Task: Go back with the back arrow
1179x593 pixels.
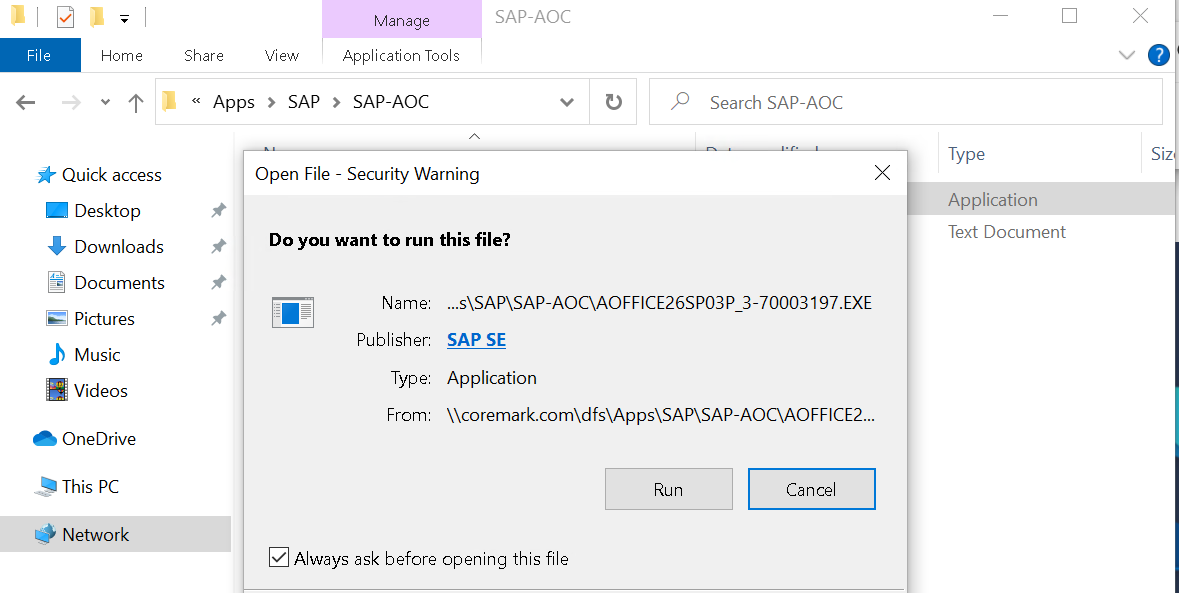Action: [x=26, y=102]
